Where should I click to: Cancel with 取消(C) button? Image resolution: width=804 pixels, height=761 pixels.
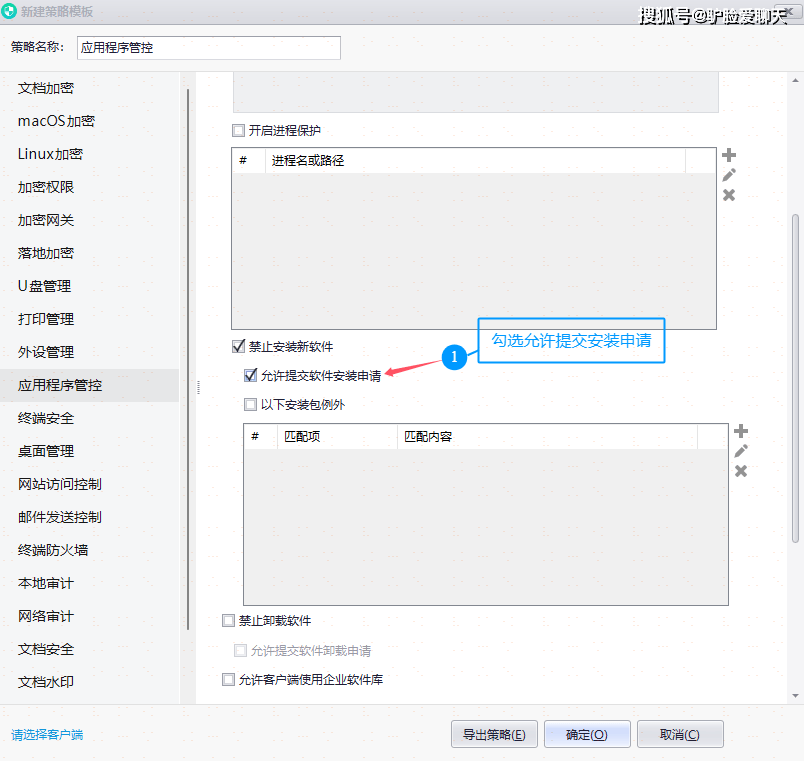coord(680,734)
